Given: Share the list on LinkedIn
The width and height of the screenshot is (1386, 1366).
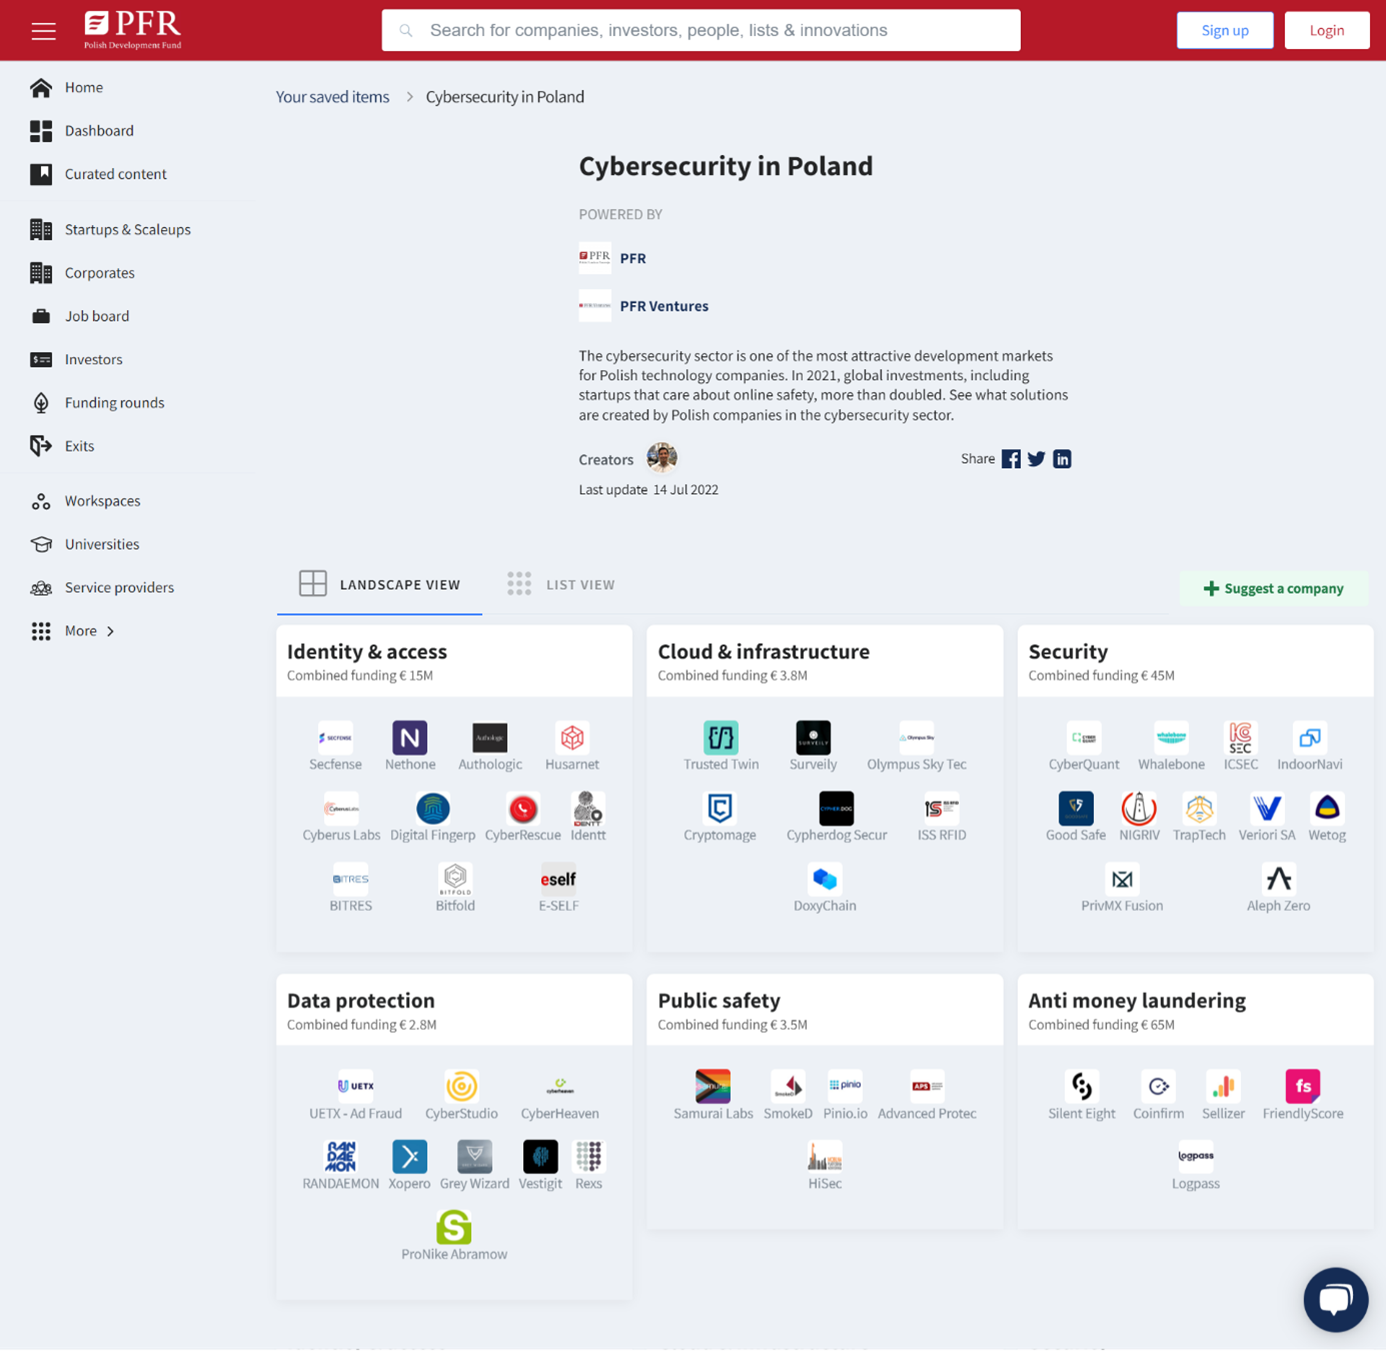Looking at the screenshot, I should [1062, 459].
